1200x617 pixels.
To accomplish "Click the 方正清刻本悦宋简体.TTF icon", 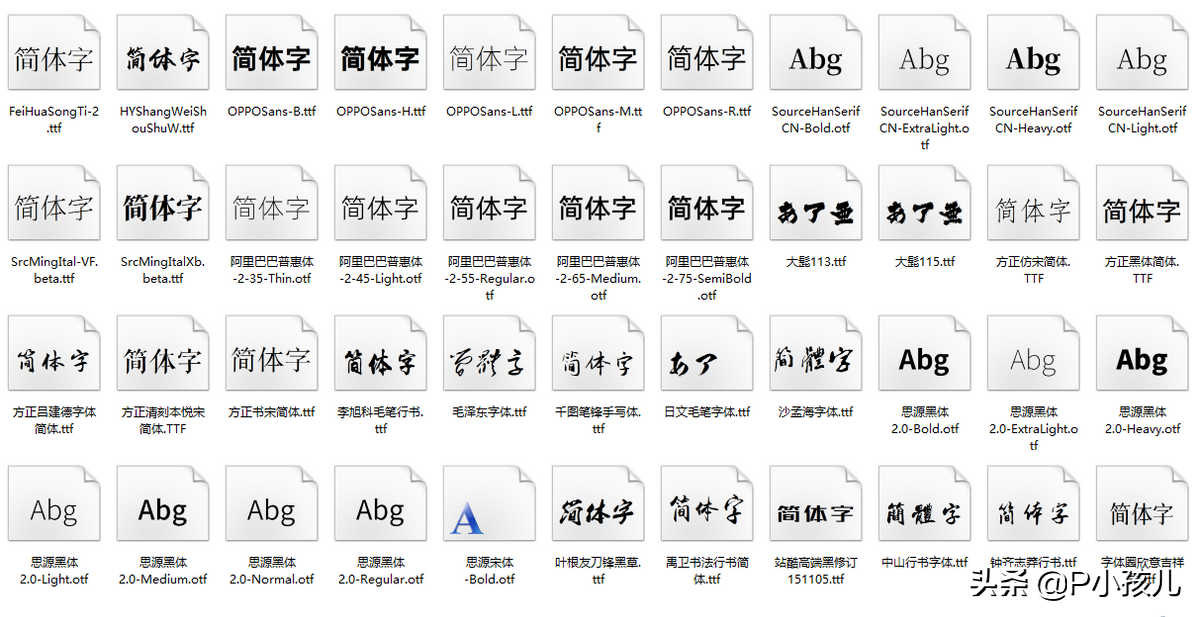I will tap(163, 354).
